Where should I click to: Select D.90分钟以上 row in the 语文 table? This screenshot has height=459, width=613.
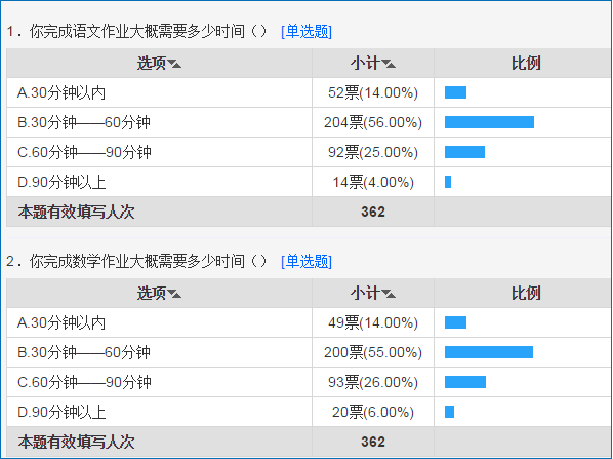(x=308, y=182)
